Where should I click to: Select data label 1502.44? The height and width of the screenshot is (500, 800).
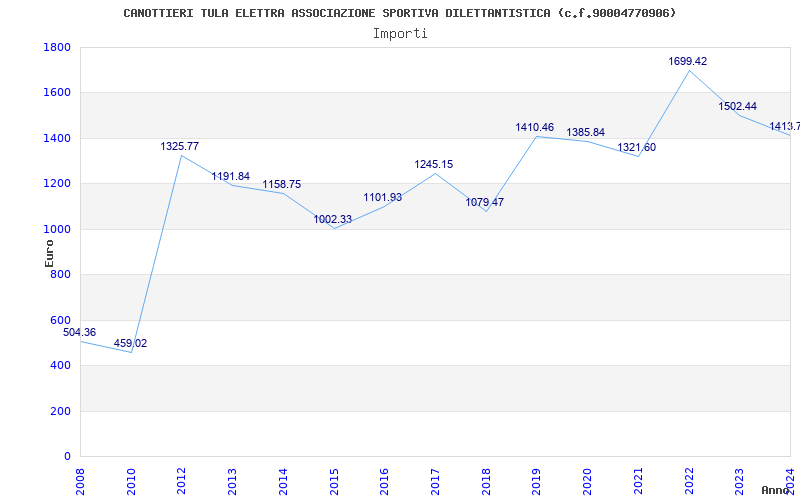[x=738, y=107]
